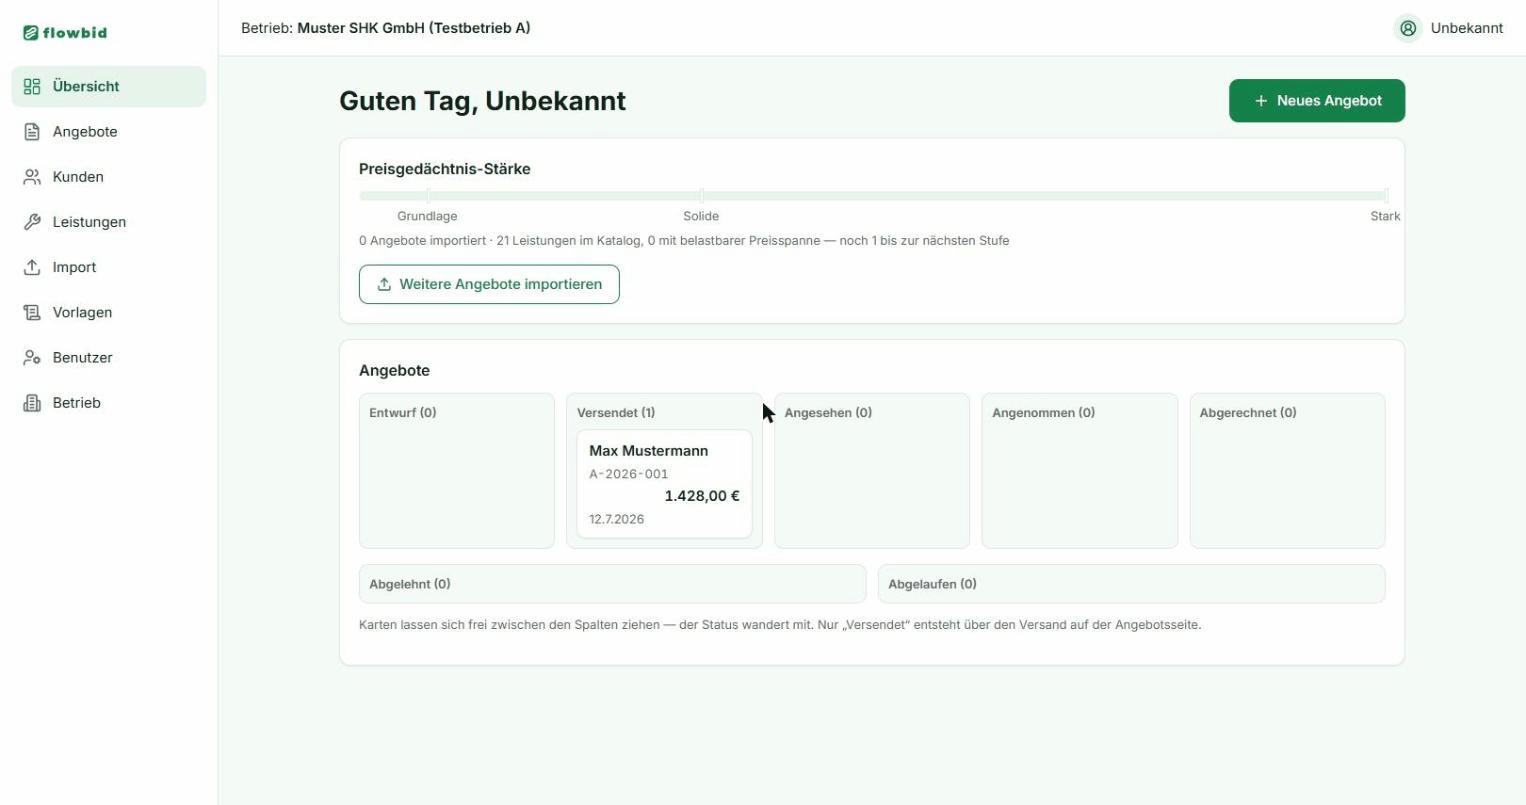This screenshot has height=805, width=1526.
Task: Click the Preisgedächtnis-Stärke progress bar
Action: pos(872,196)
